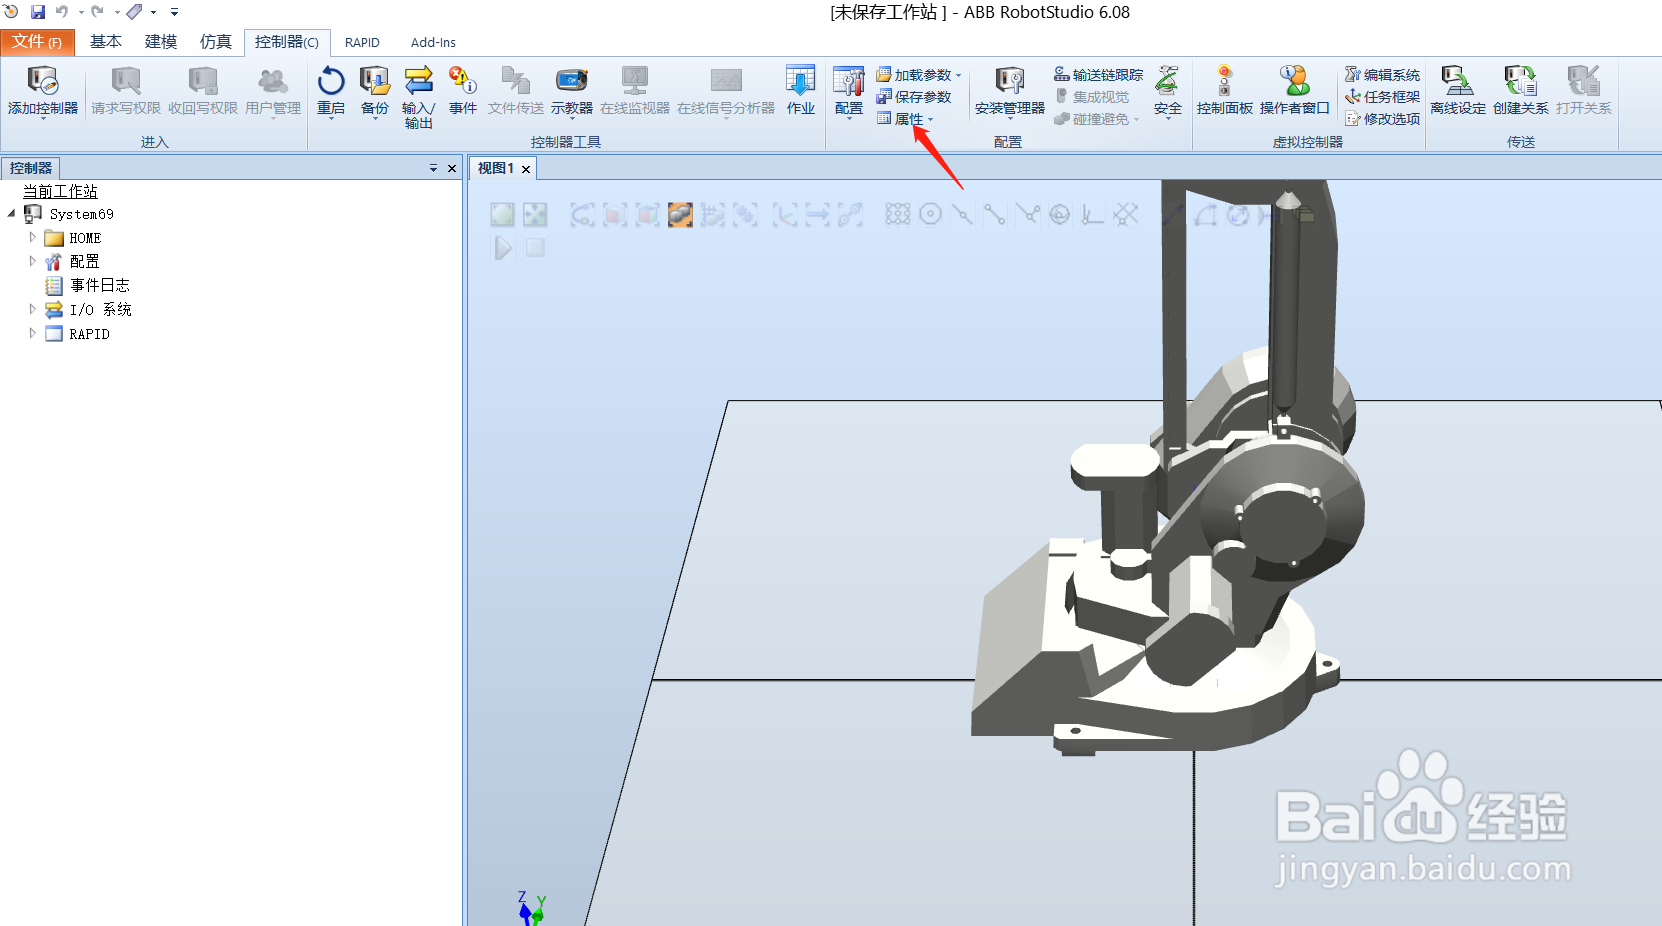Viewport: 1662px width, 926px height.
Task: Toggle the snap-end icon in the view toolbar
Action: click(x=994, y=214)
